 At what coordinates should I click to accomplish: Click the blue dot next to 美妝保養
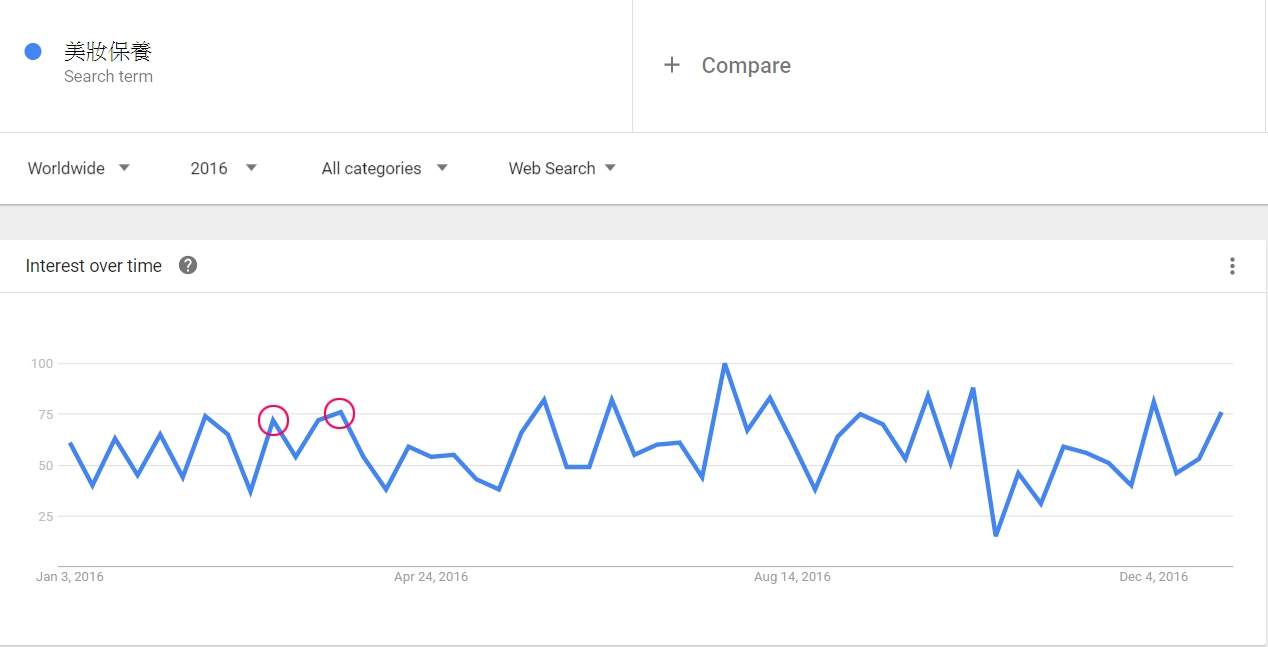pos(33,51)
